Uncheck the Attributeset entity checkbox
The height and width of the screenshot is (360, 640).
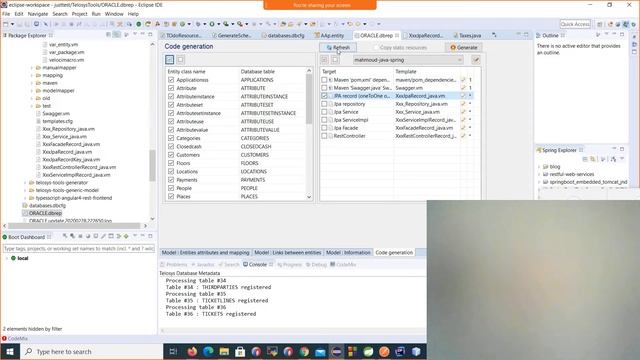tap(171, 105)
